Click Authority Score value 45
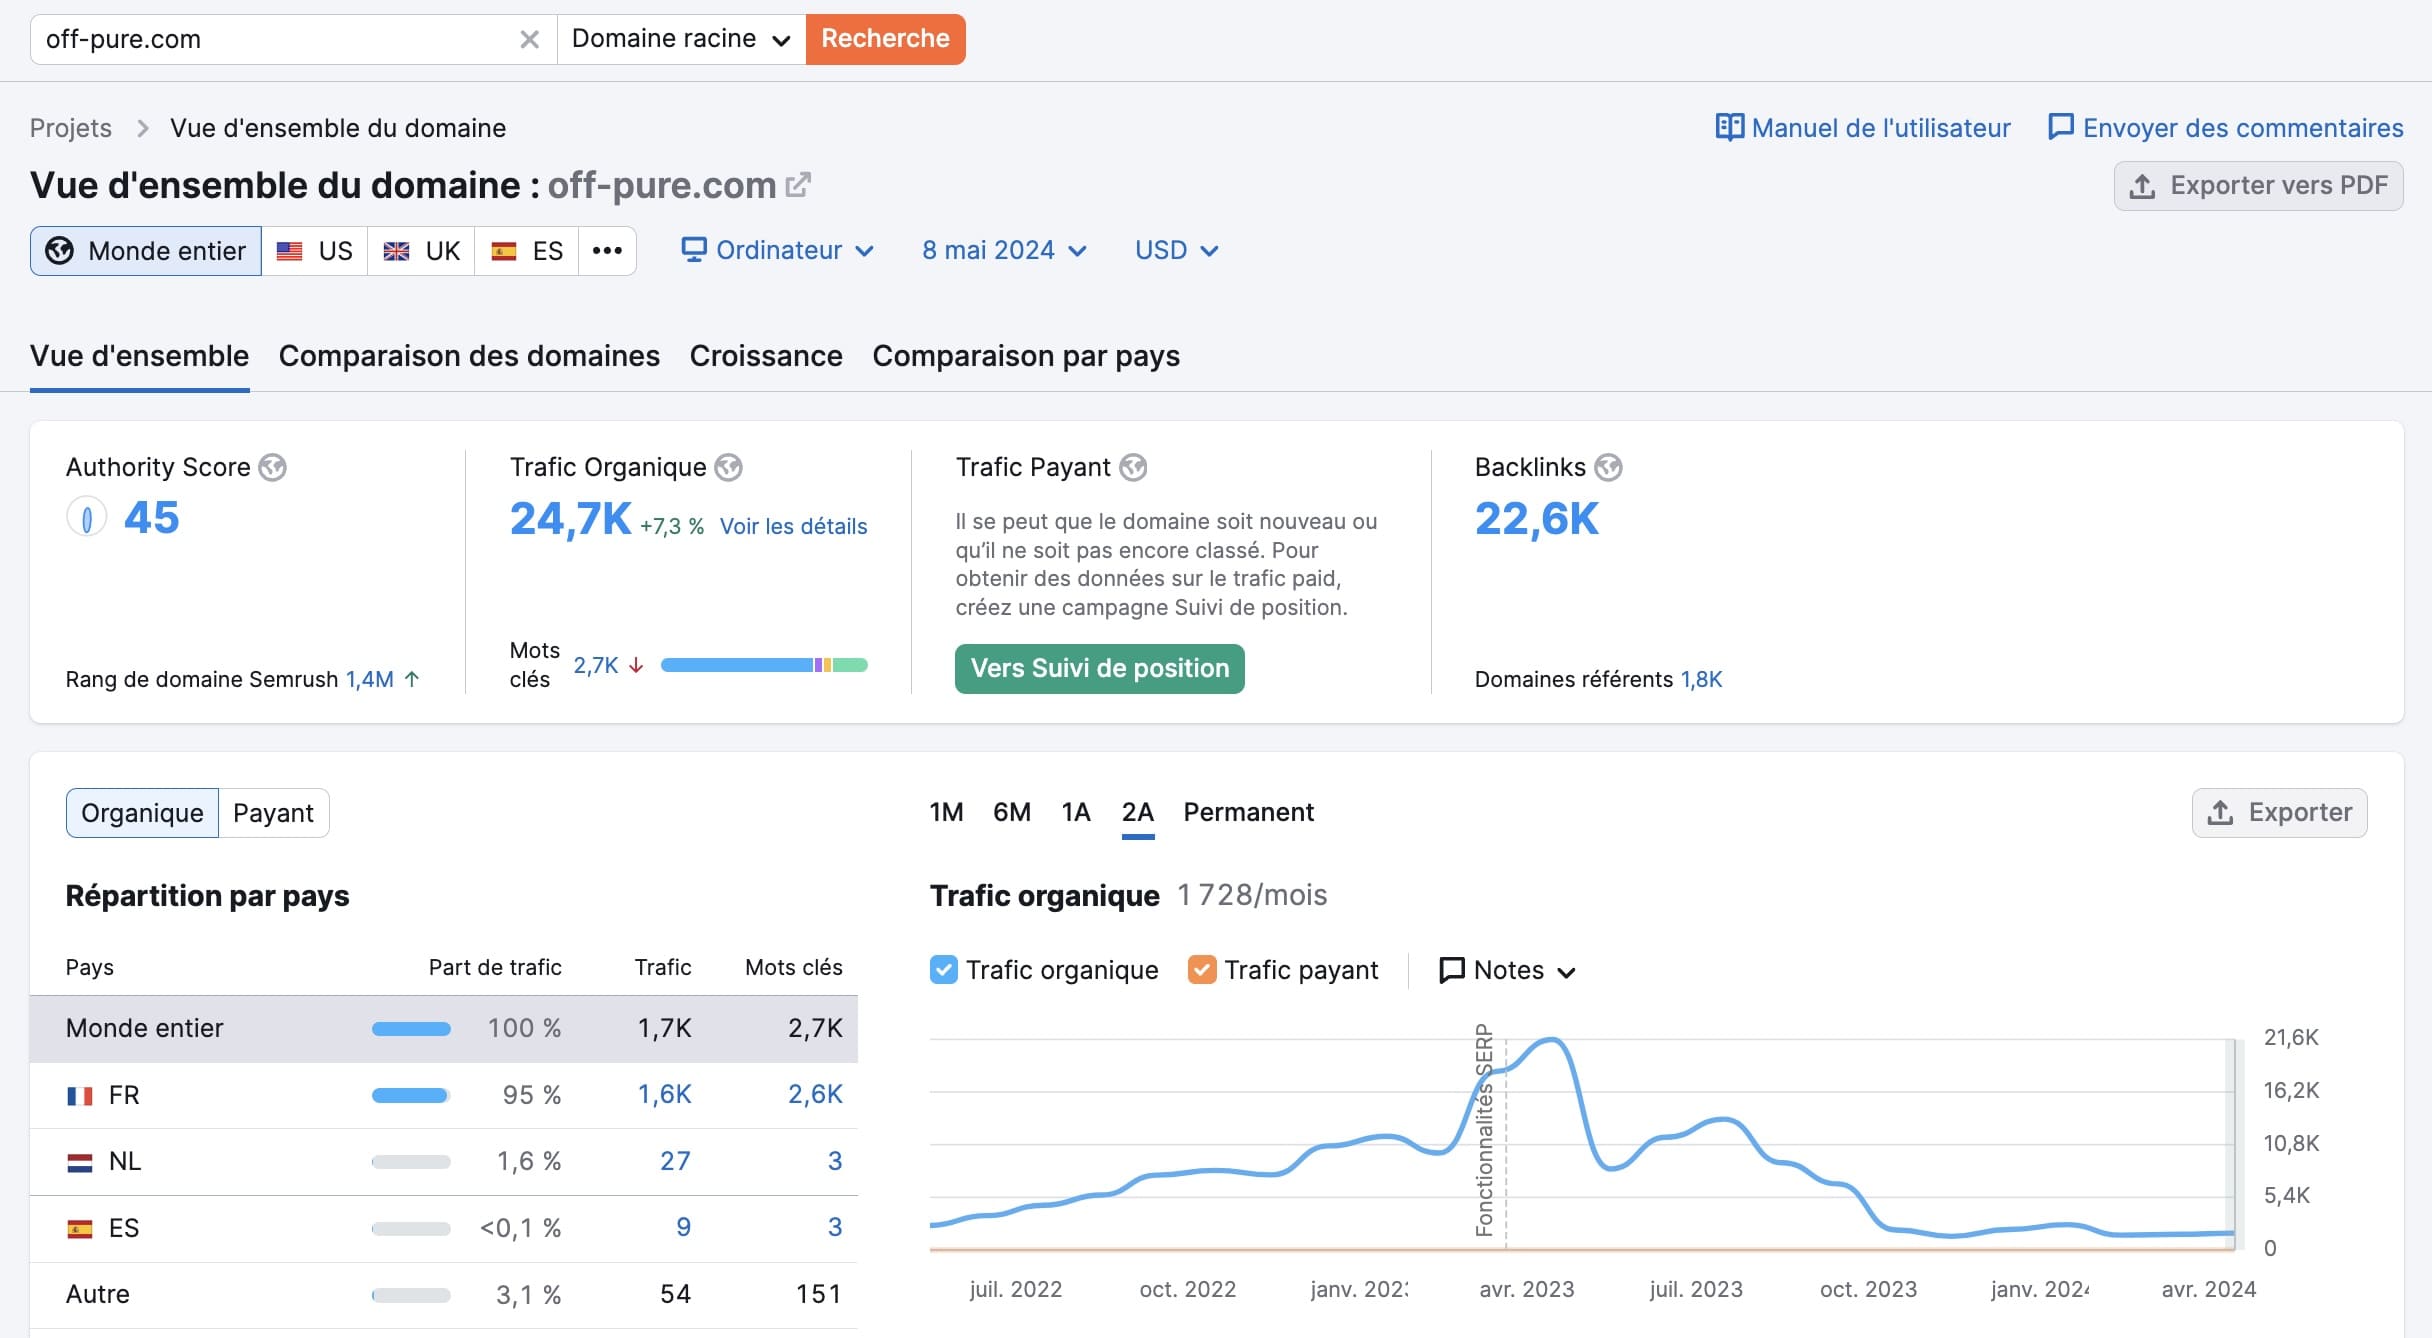 click(x=151, y=518)
